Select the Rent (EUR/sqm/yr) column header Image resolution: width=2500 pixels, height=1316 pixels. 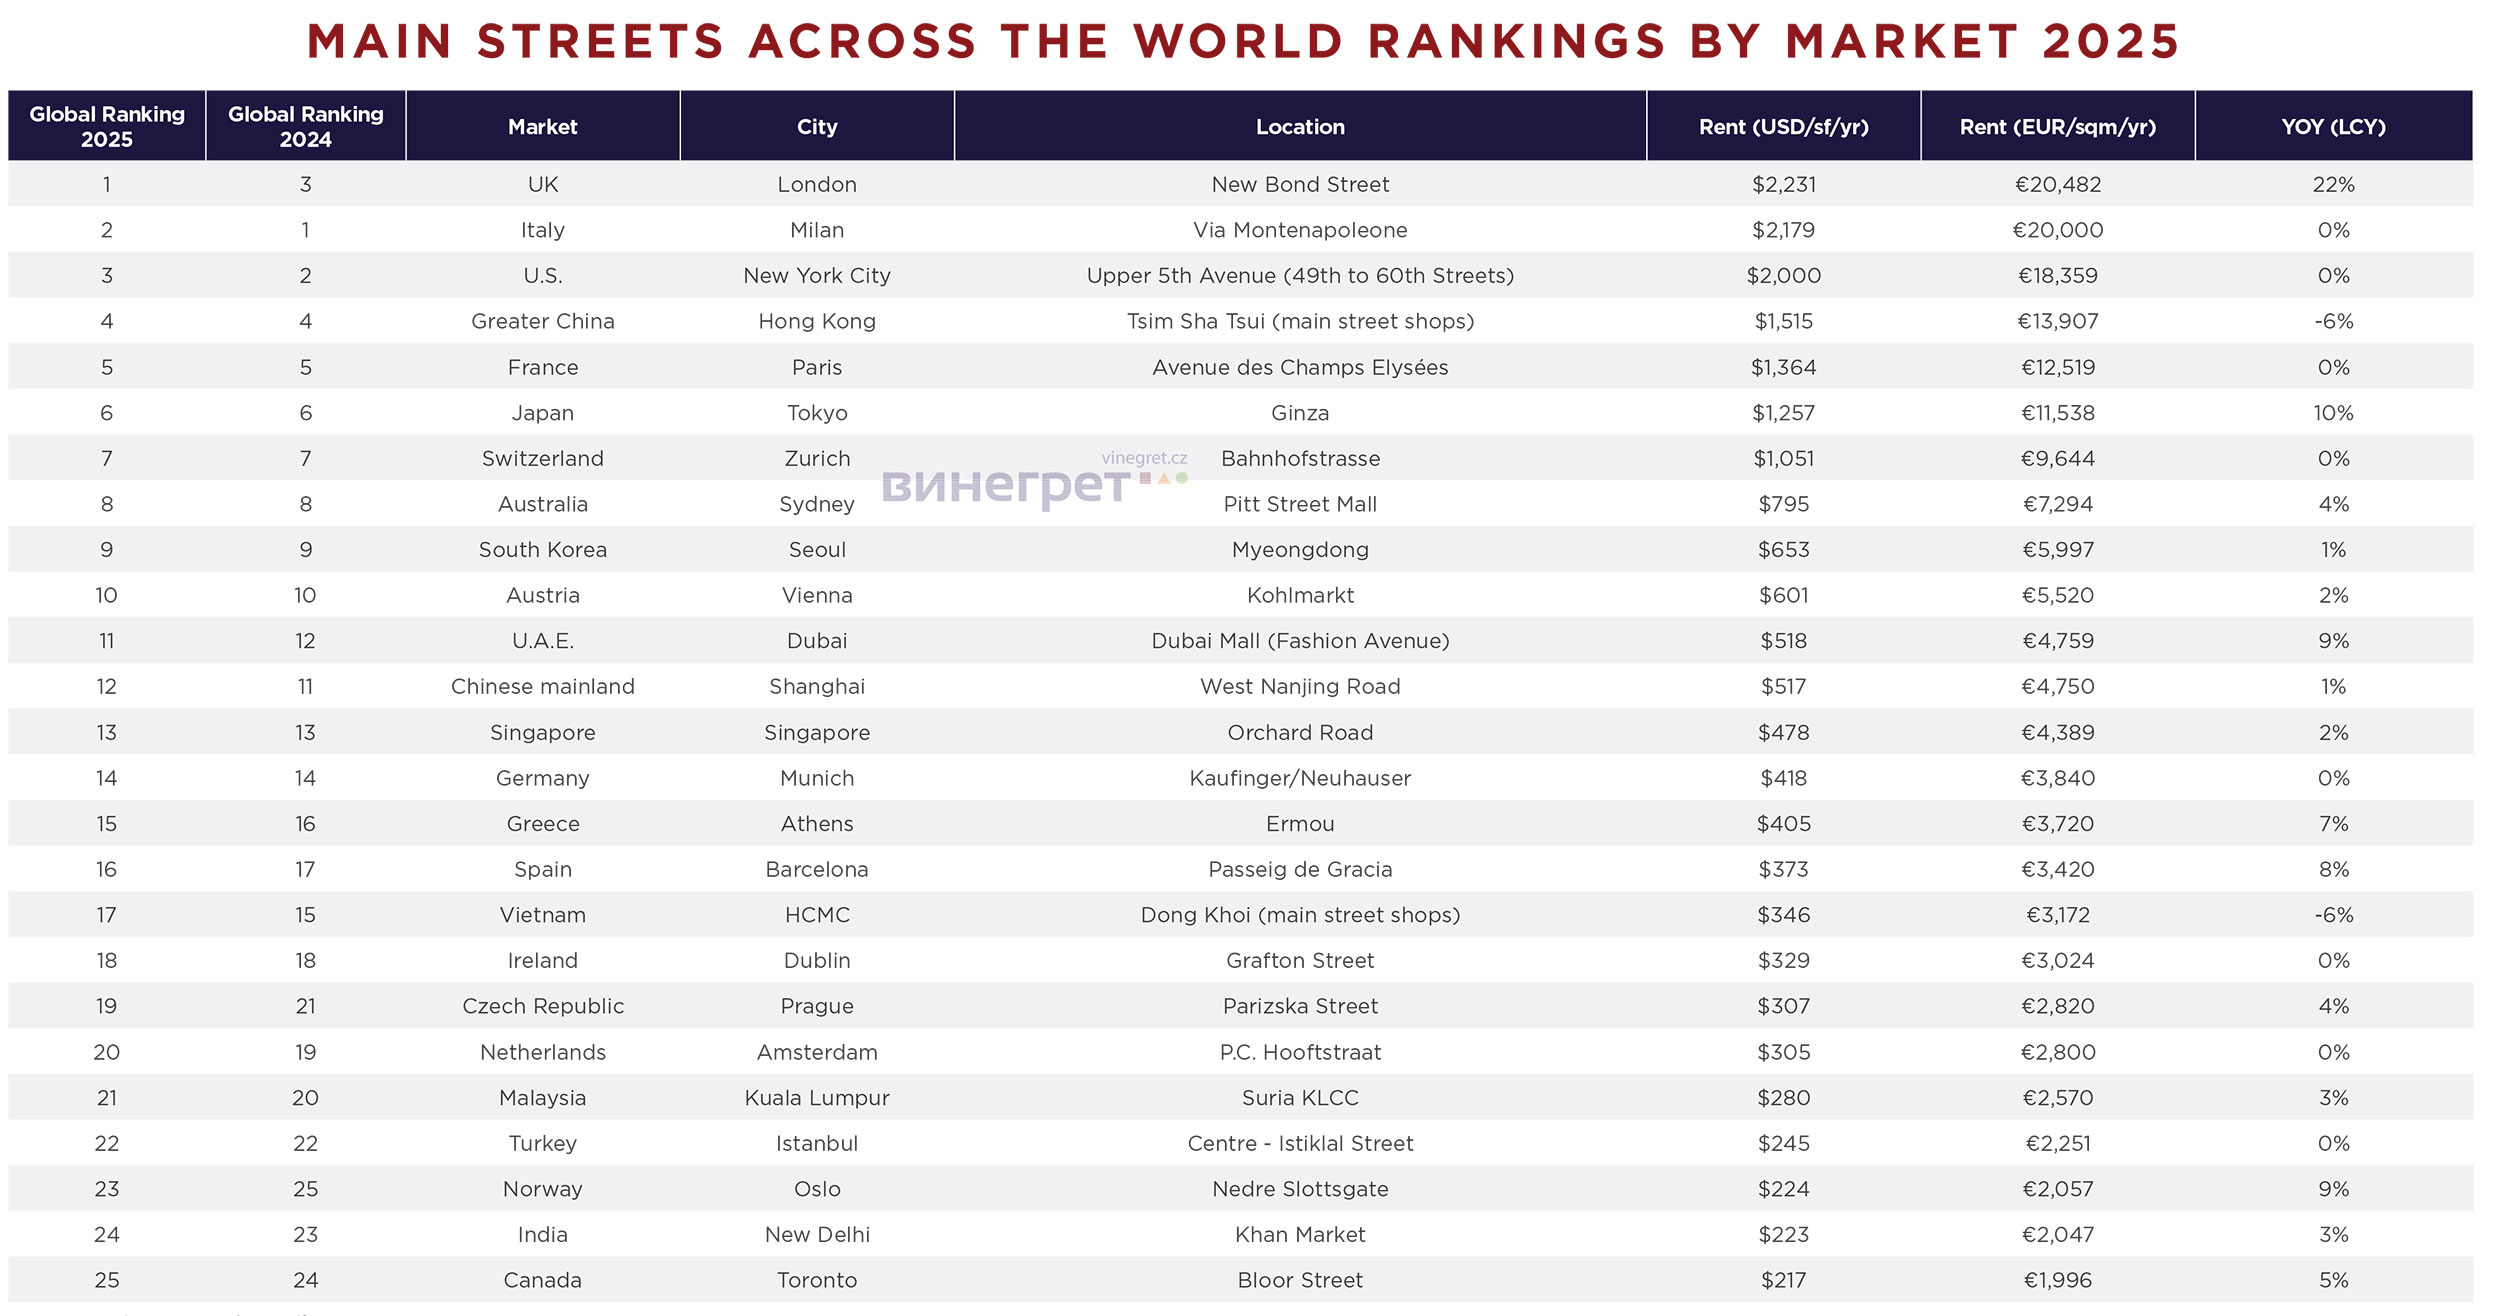tap(2057, 127)
